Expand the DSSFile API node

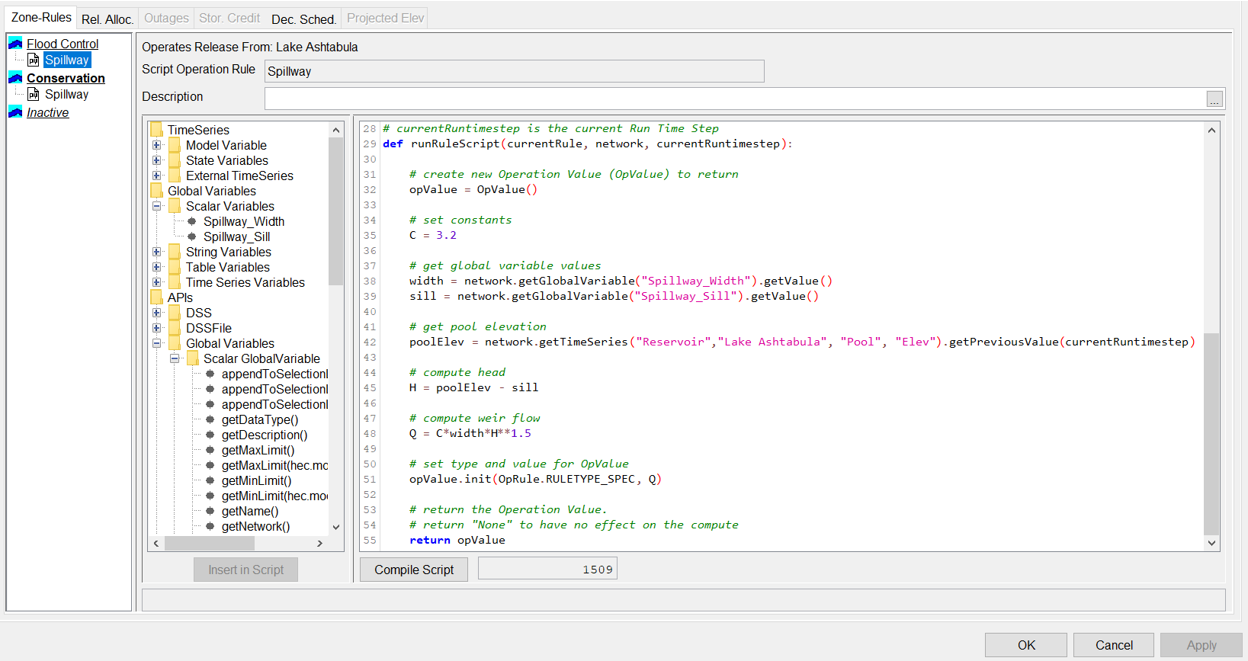(x=157, y=328)
